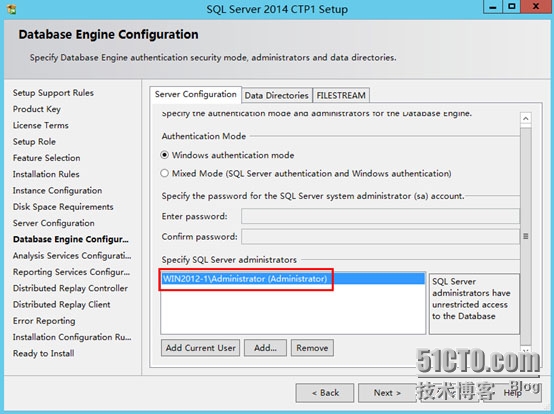Screen dimensions: 554x414
Task: Go to previous page with Back
Action: 325,393
